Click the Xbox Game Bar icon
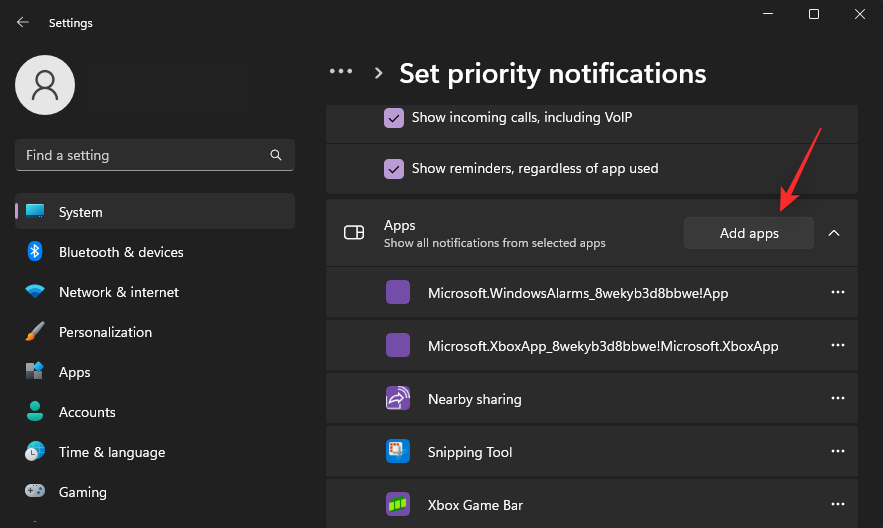 (398, 505)
